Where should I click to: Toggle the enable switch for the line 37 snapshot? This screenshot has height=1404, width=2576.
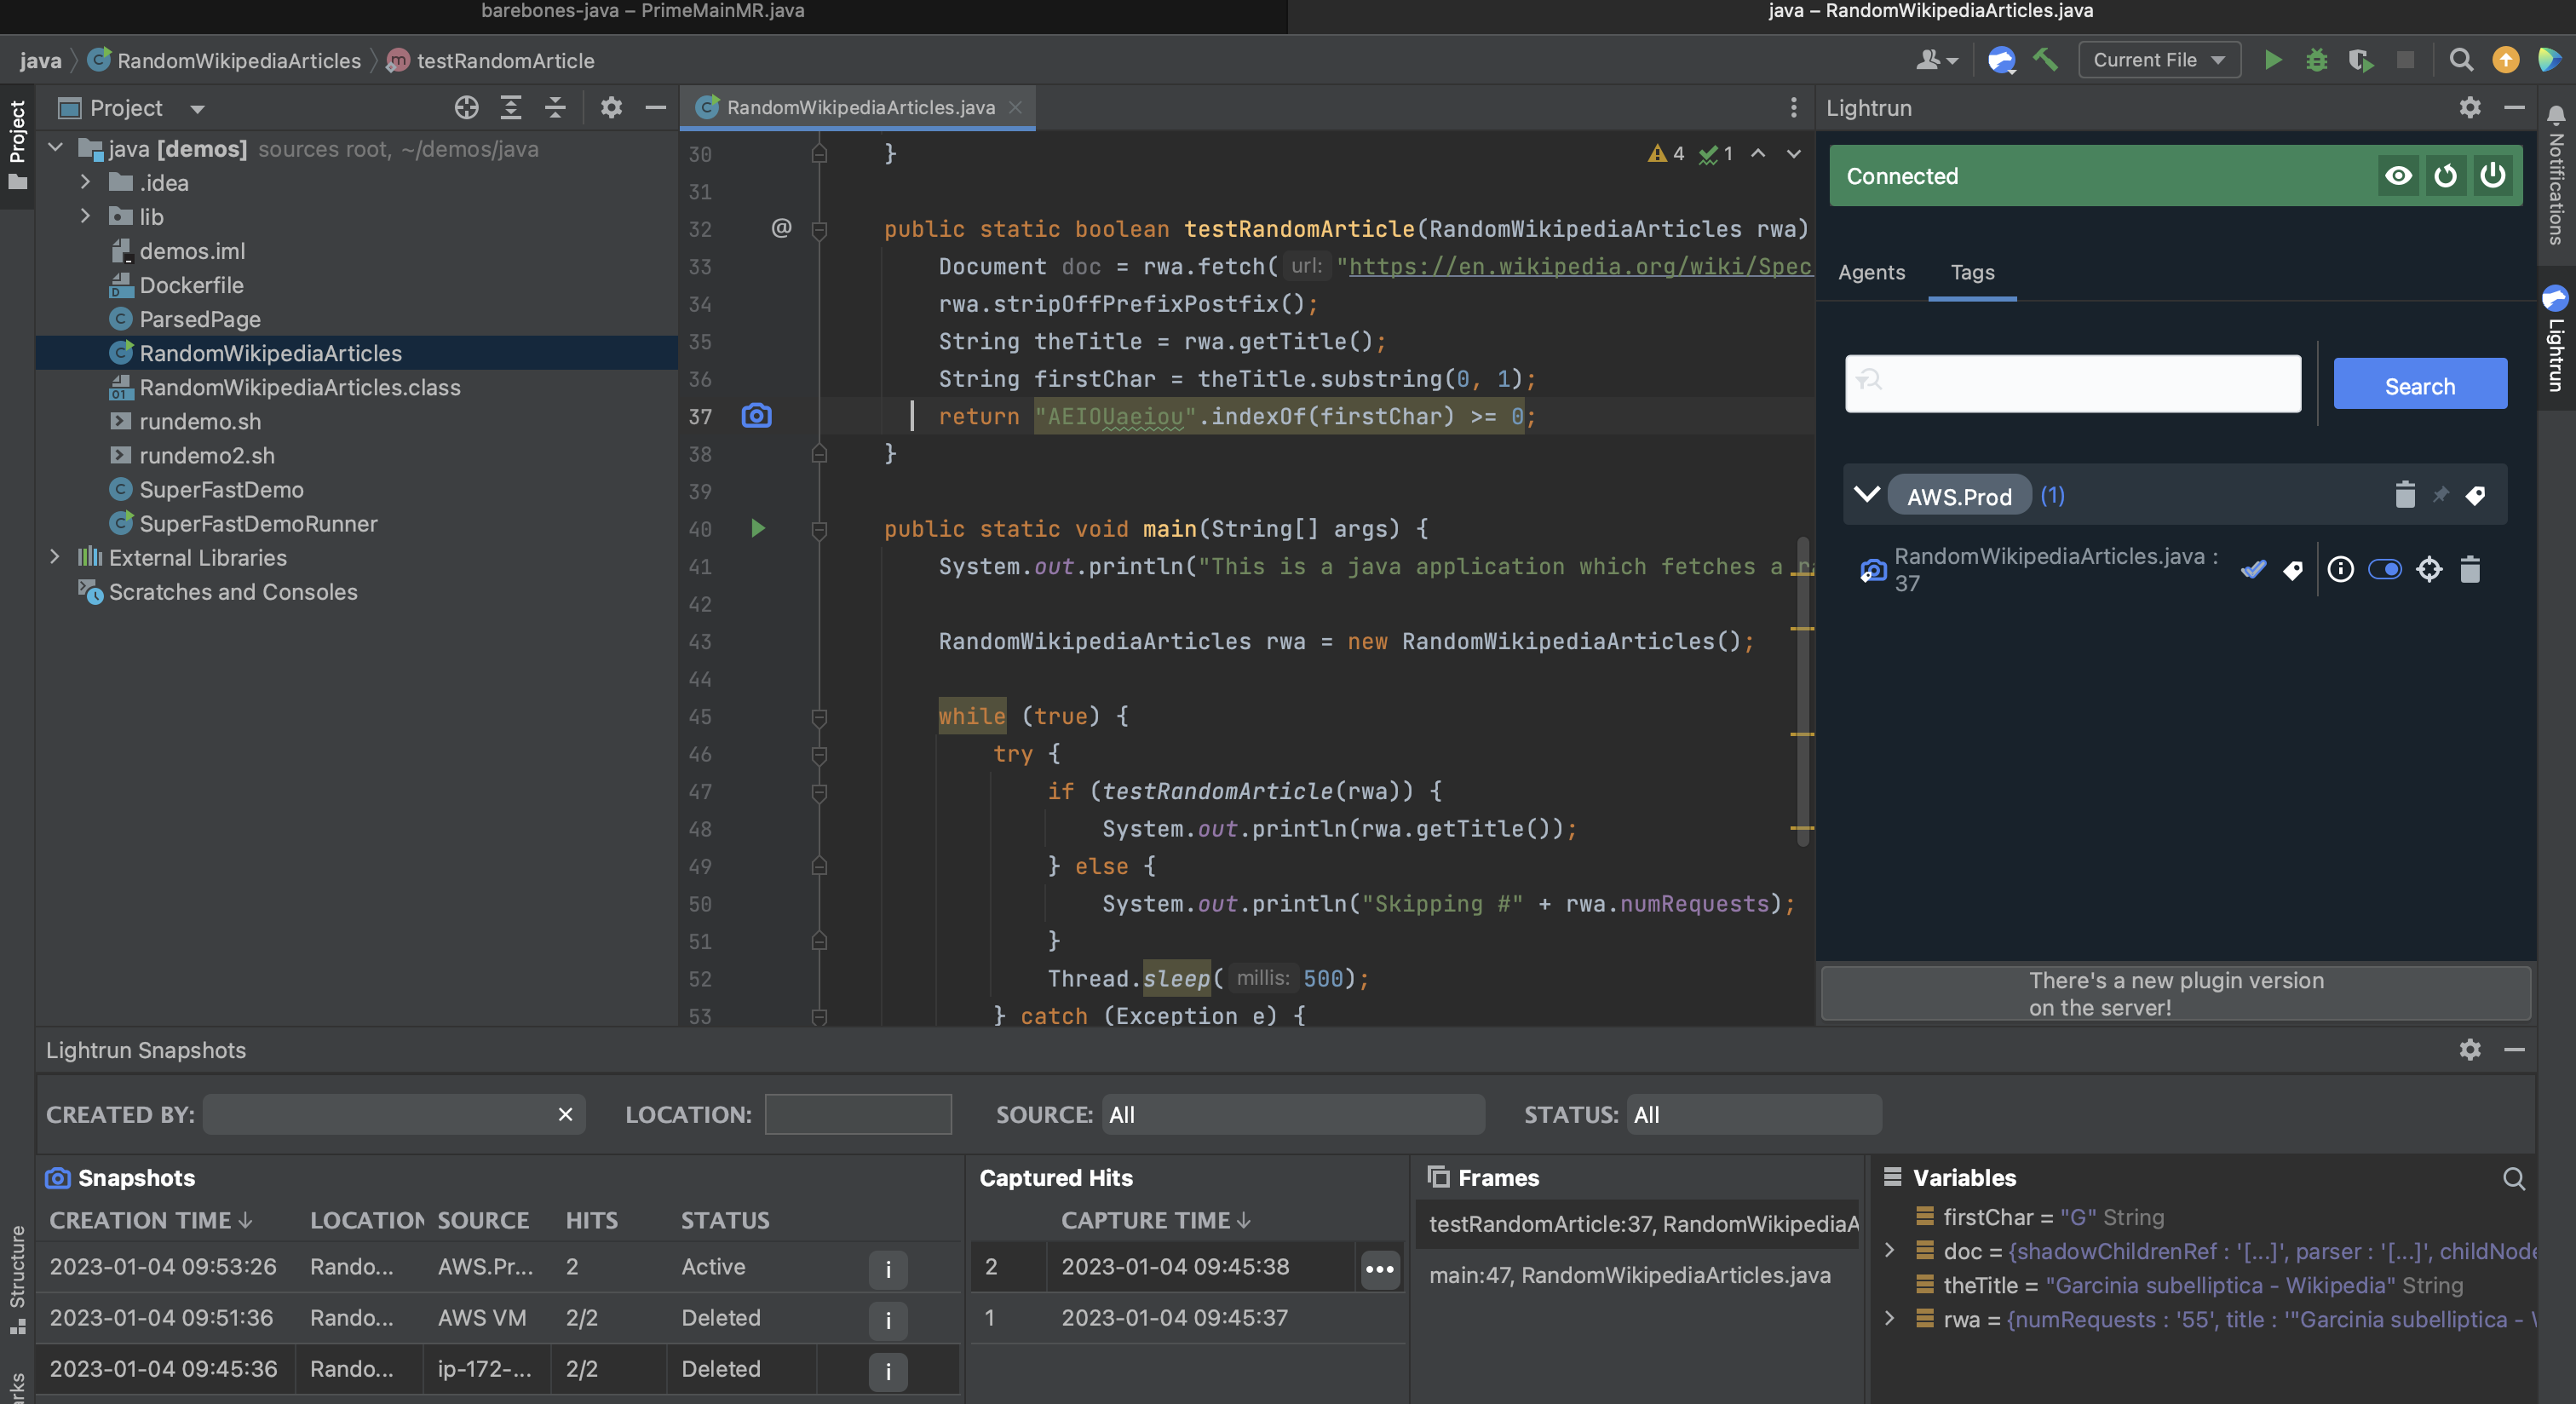(x=2384, y=569)
